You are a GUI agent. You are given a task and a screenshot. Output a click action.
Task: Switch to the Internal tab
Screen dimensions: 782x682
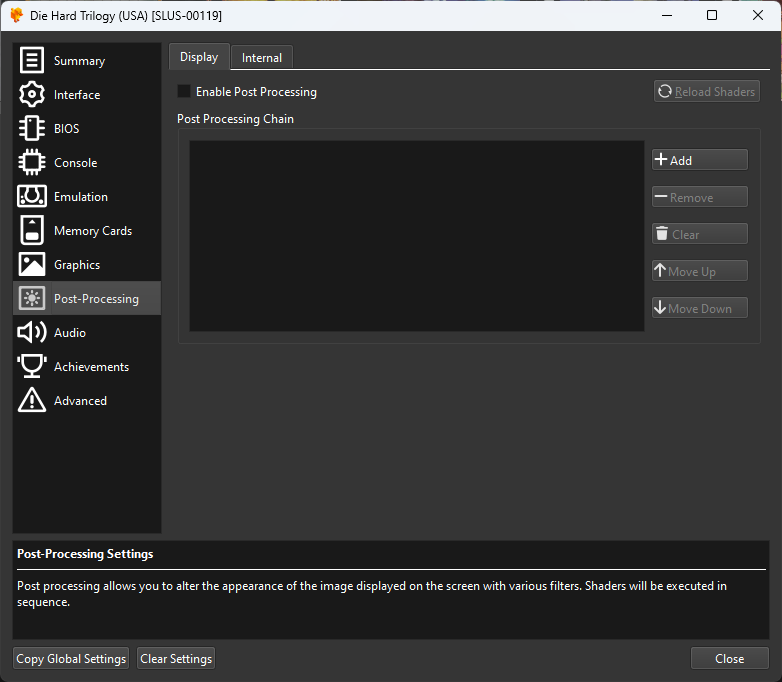(x=262, y=57)
